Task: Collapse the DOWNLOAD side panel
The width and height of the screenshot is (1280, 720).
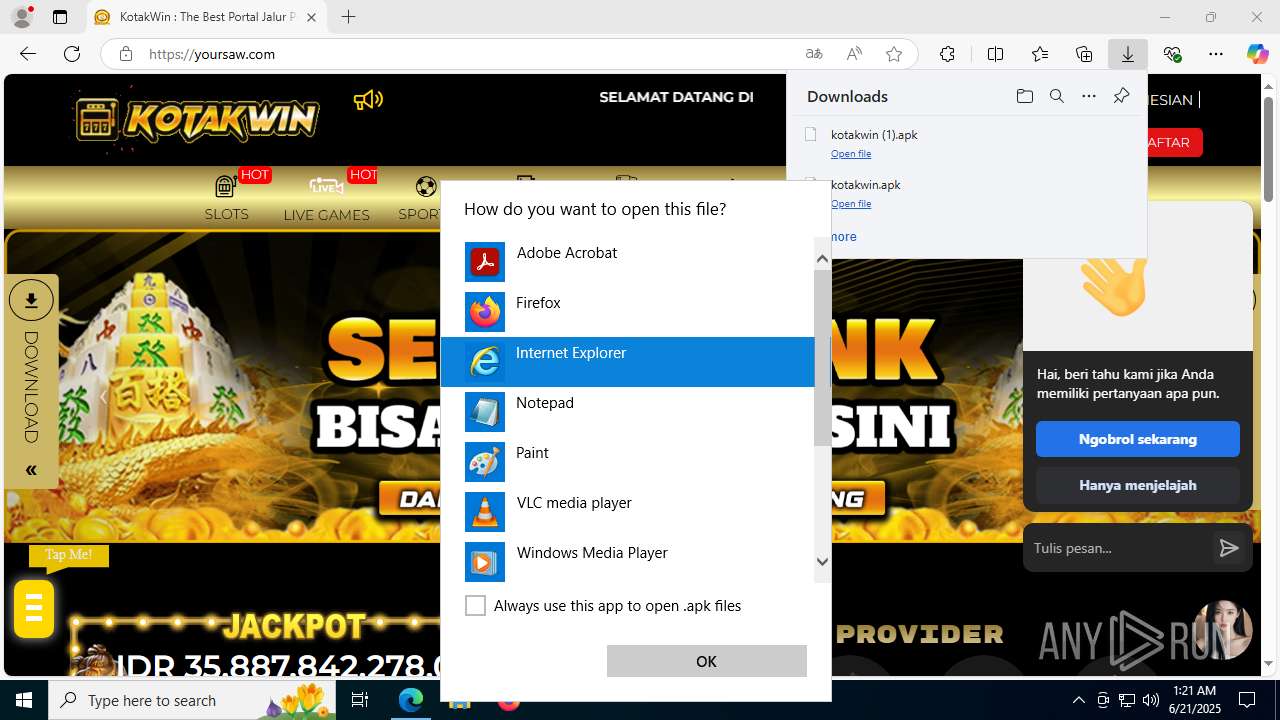Action: (x=31, y=470)
